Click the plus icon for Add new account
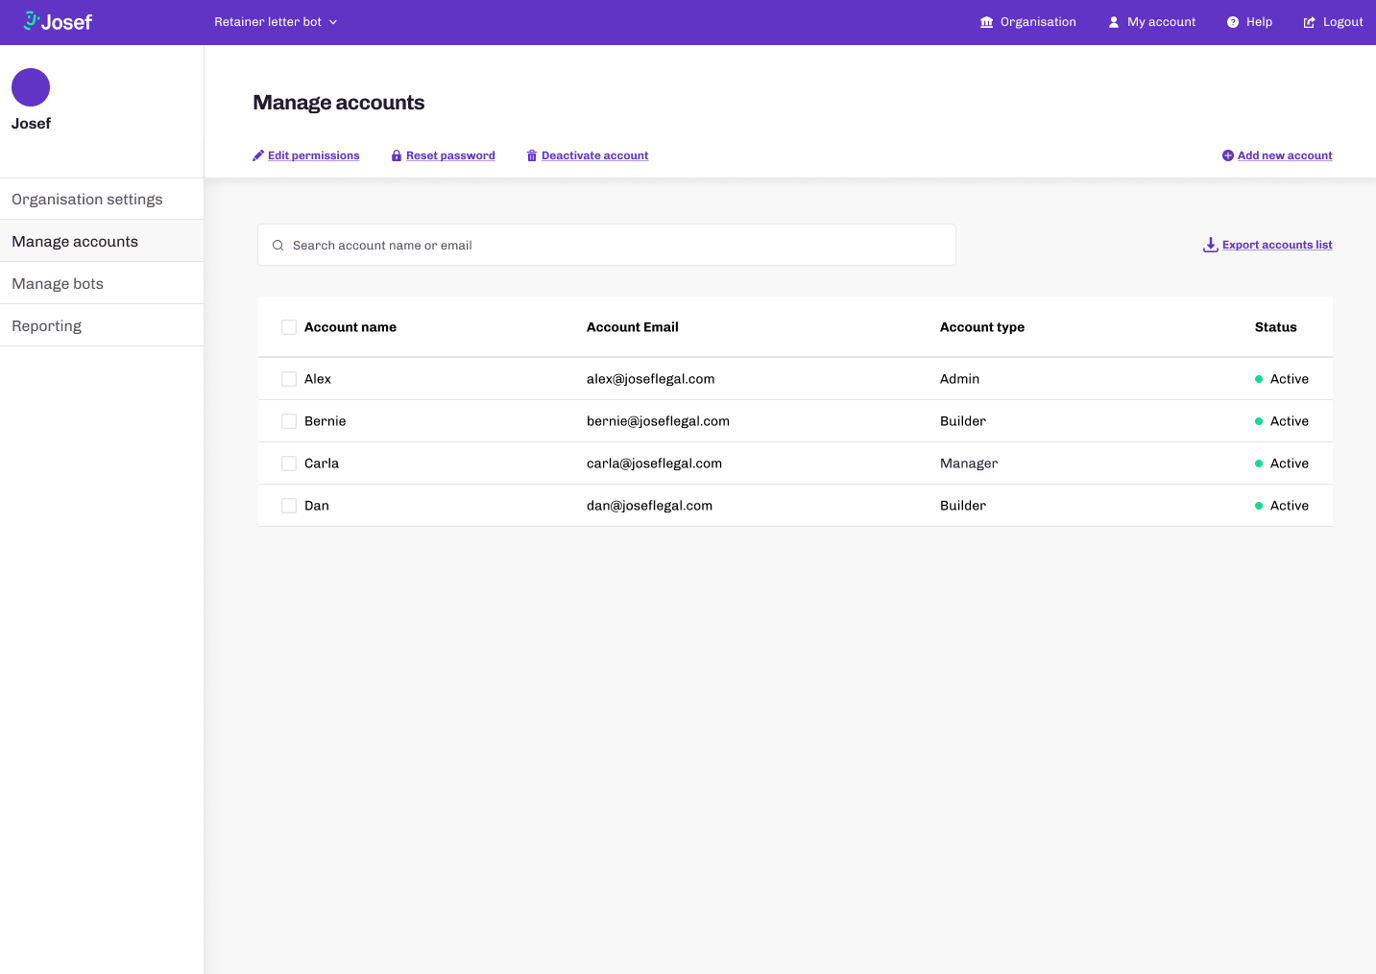1376x974 pixels. [x=1227, y=155]
